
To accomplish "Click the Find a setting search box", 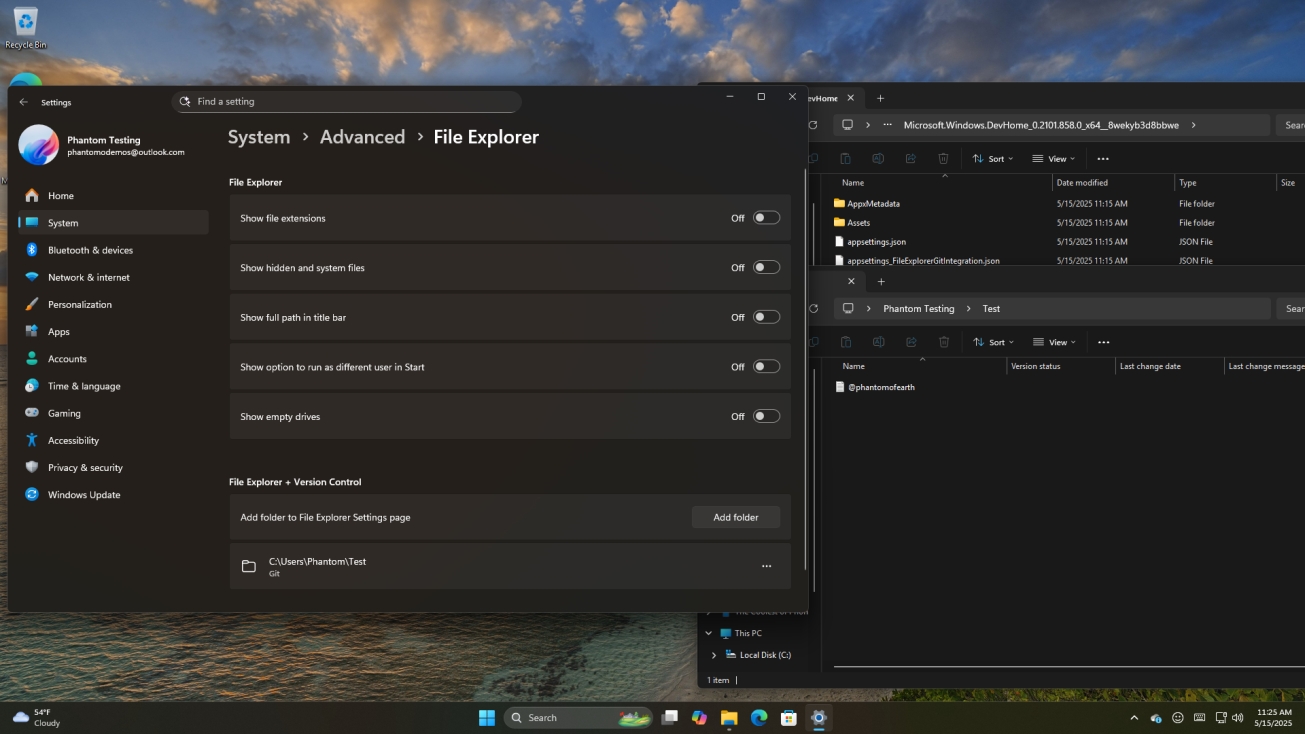I will 346,102.
